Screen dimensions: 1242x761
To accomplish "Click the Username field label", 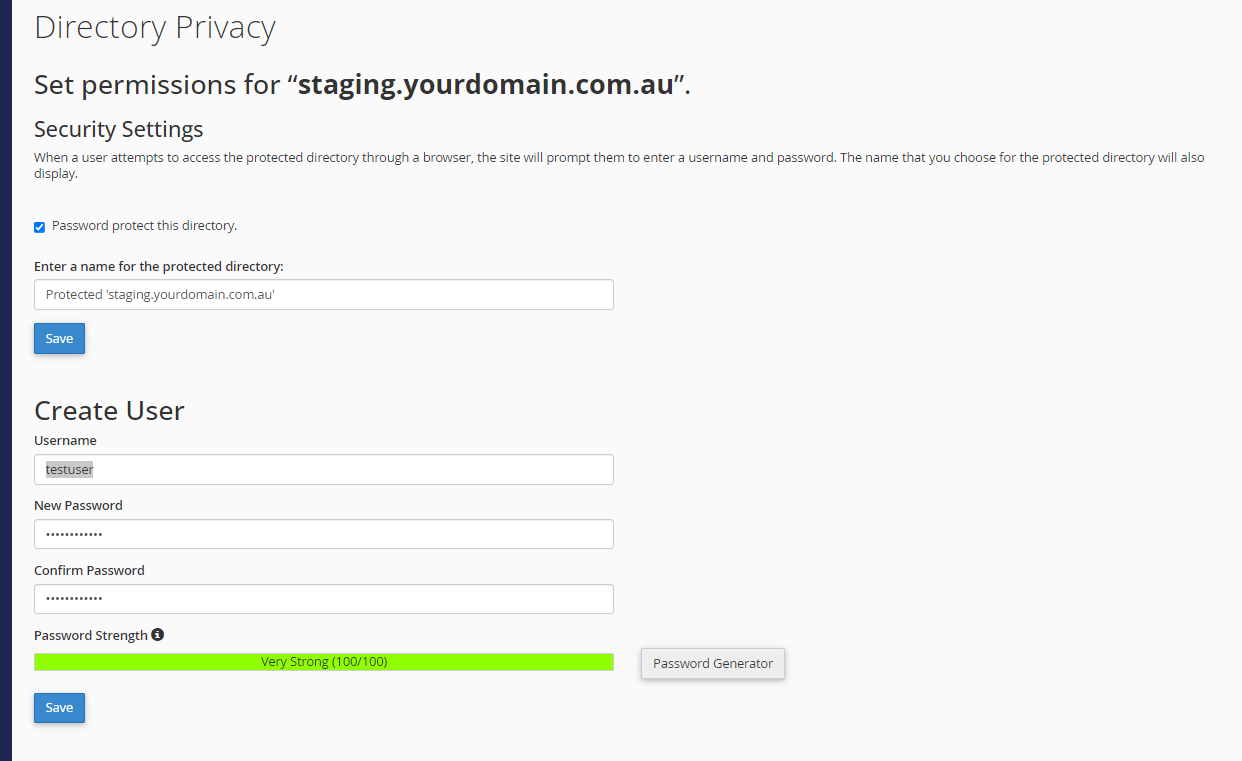I will (65, 441).
